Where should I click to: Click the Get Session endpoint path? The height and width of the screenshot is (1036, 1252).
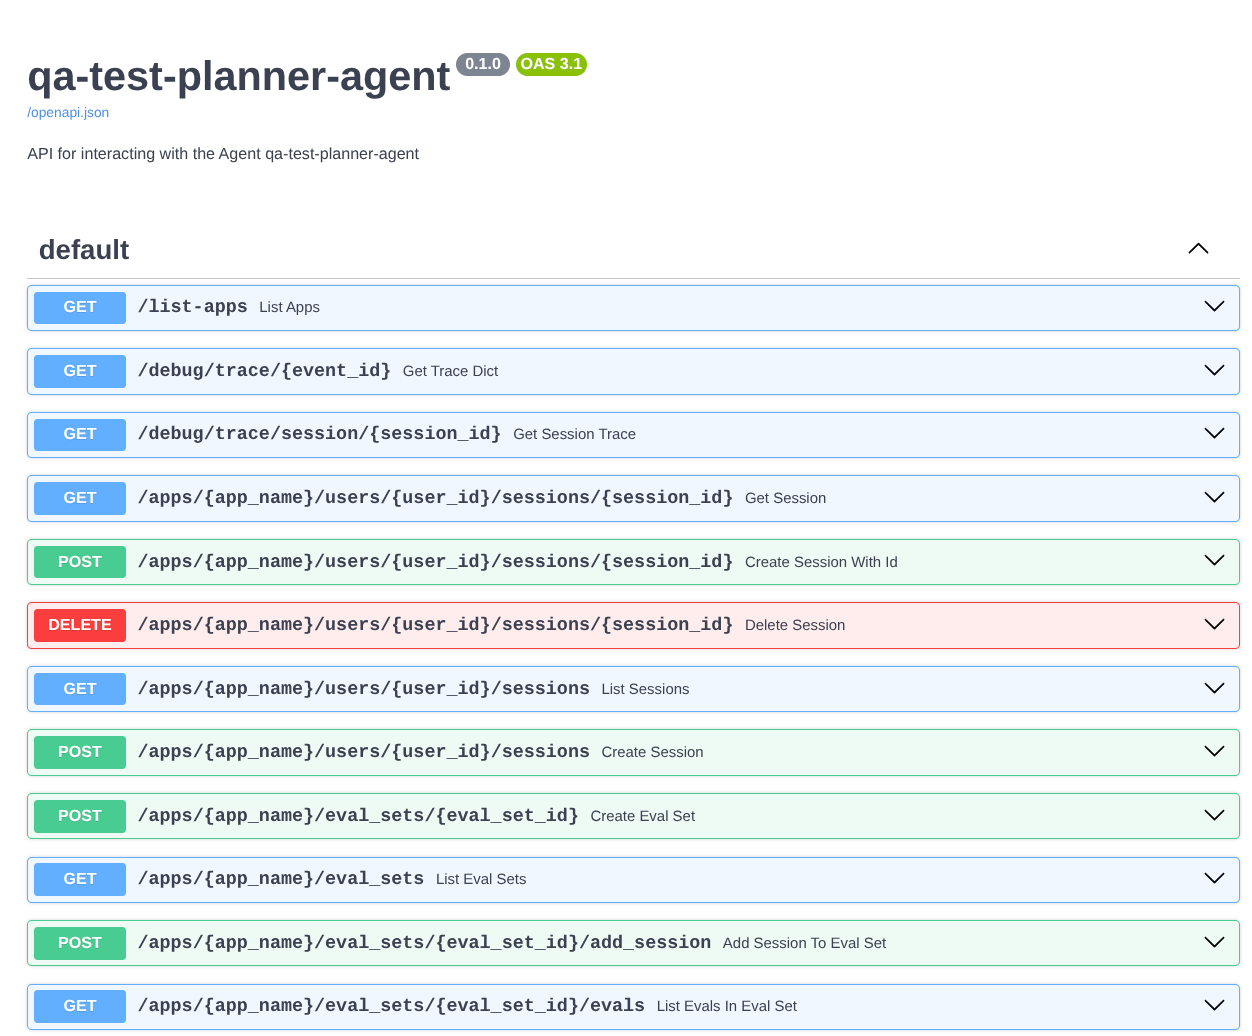[435, 498]
